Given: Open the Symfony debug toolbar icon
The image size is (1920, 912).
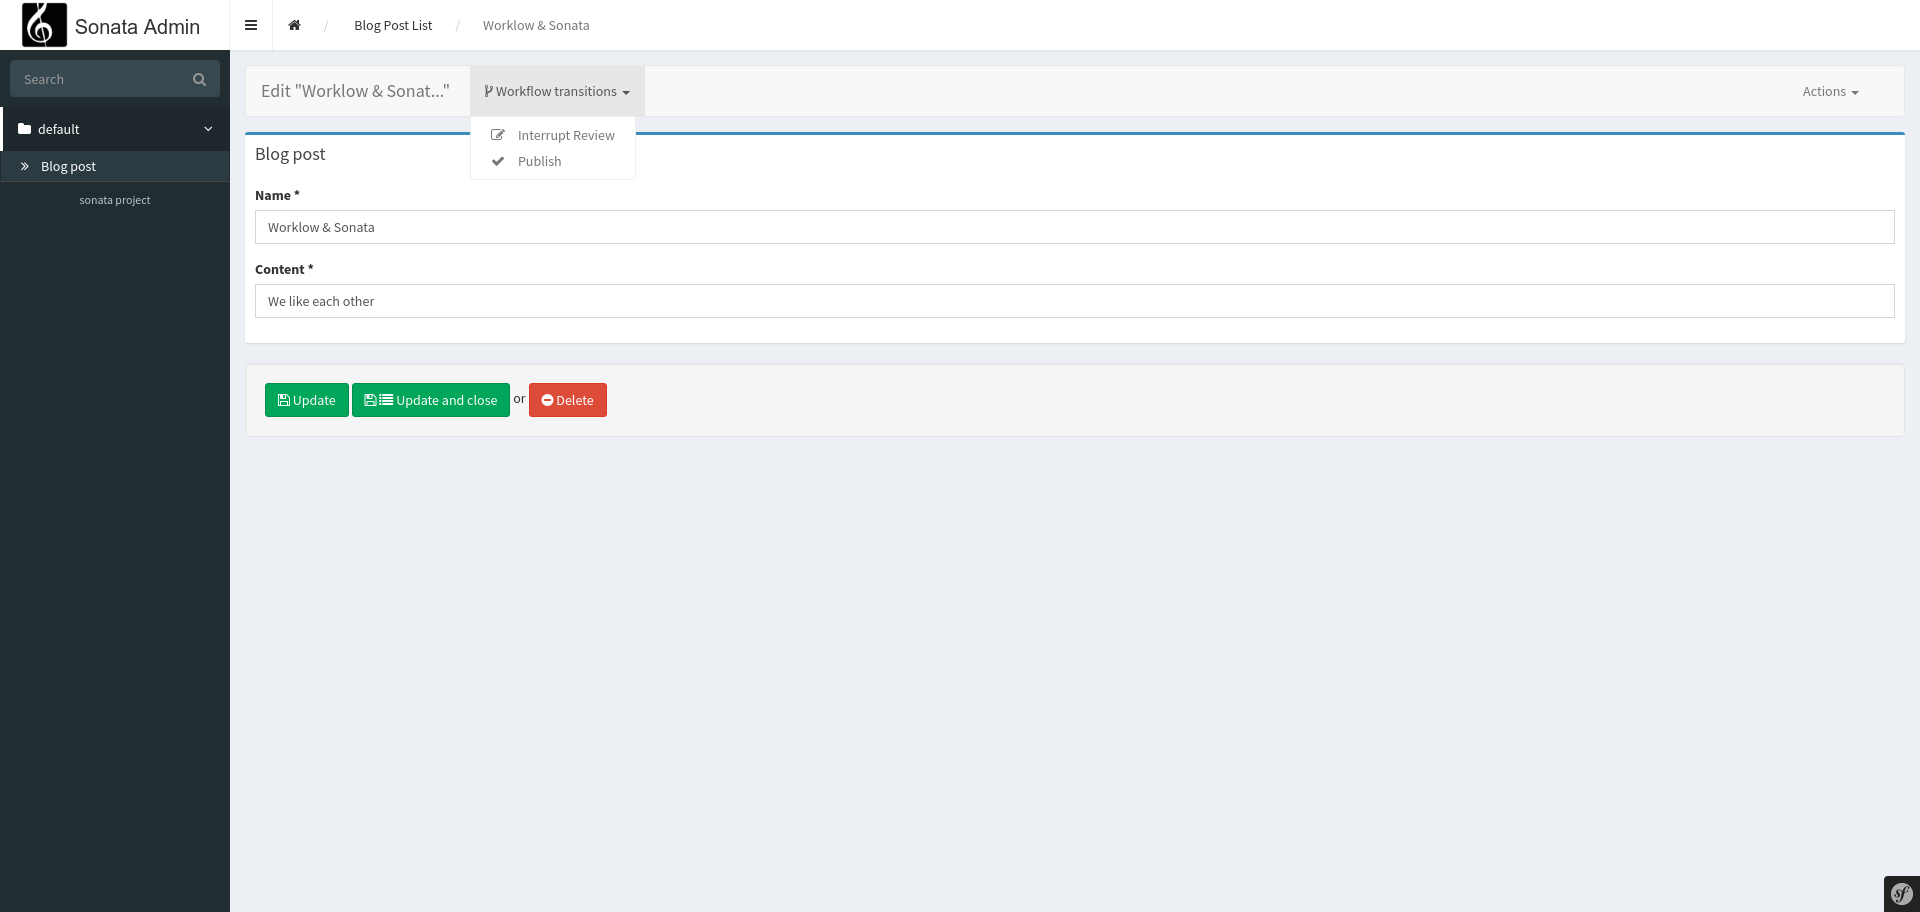Looking at the screenshot, I should (1901, 894).
